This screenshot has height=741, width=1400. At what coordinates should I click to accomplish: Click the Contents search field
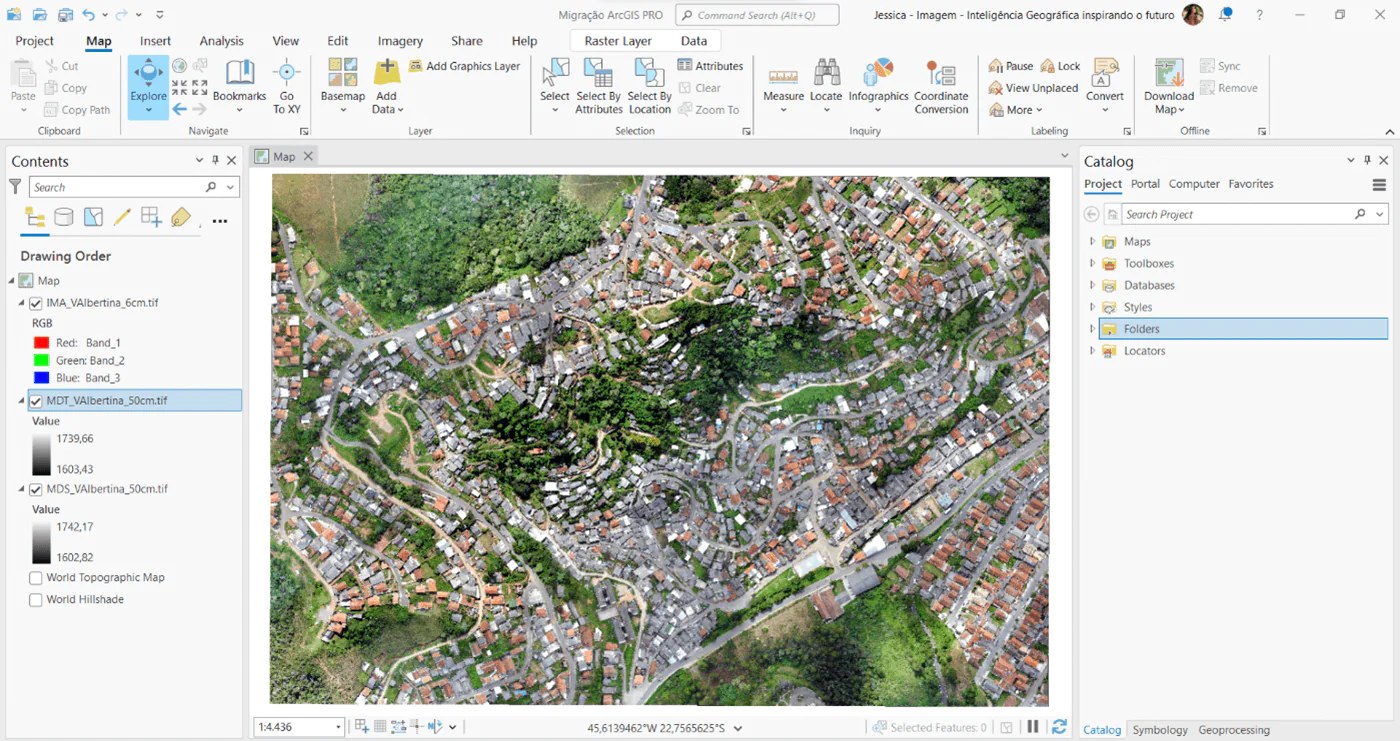(116, 187)
